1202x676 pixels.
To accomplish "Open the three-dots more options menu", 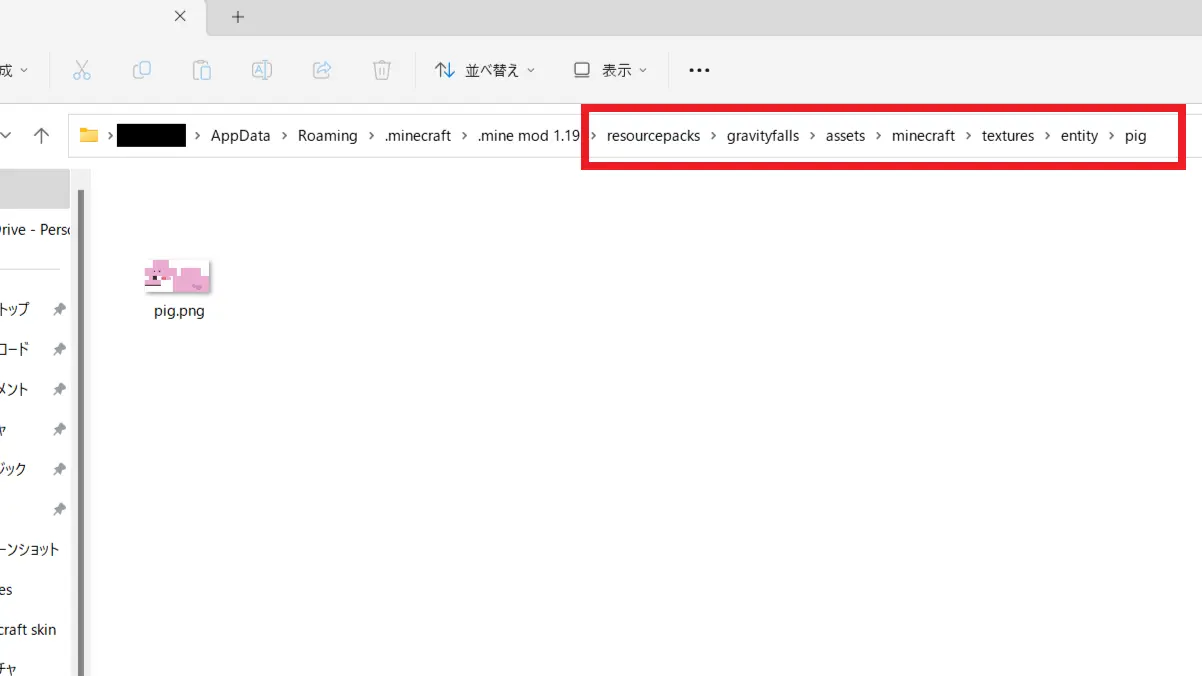I will click(x=699, y=70).
